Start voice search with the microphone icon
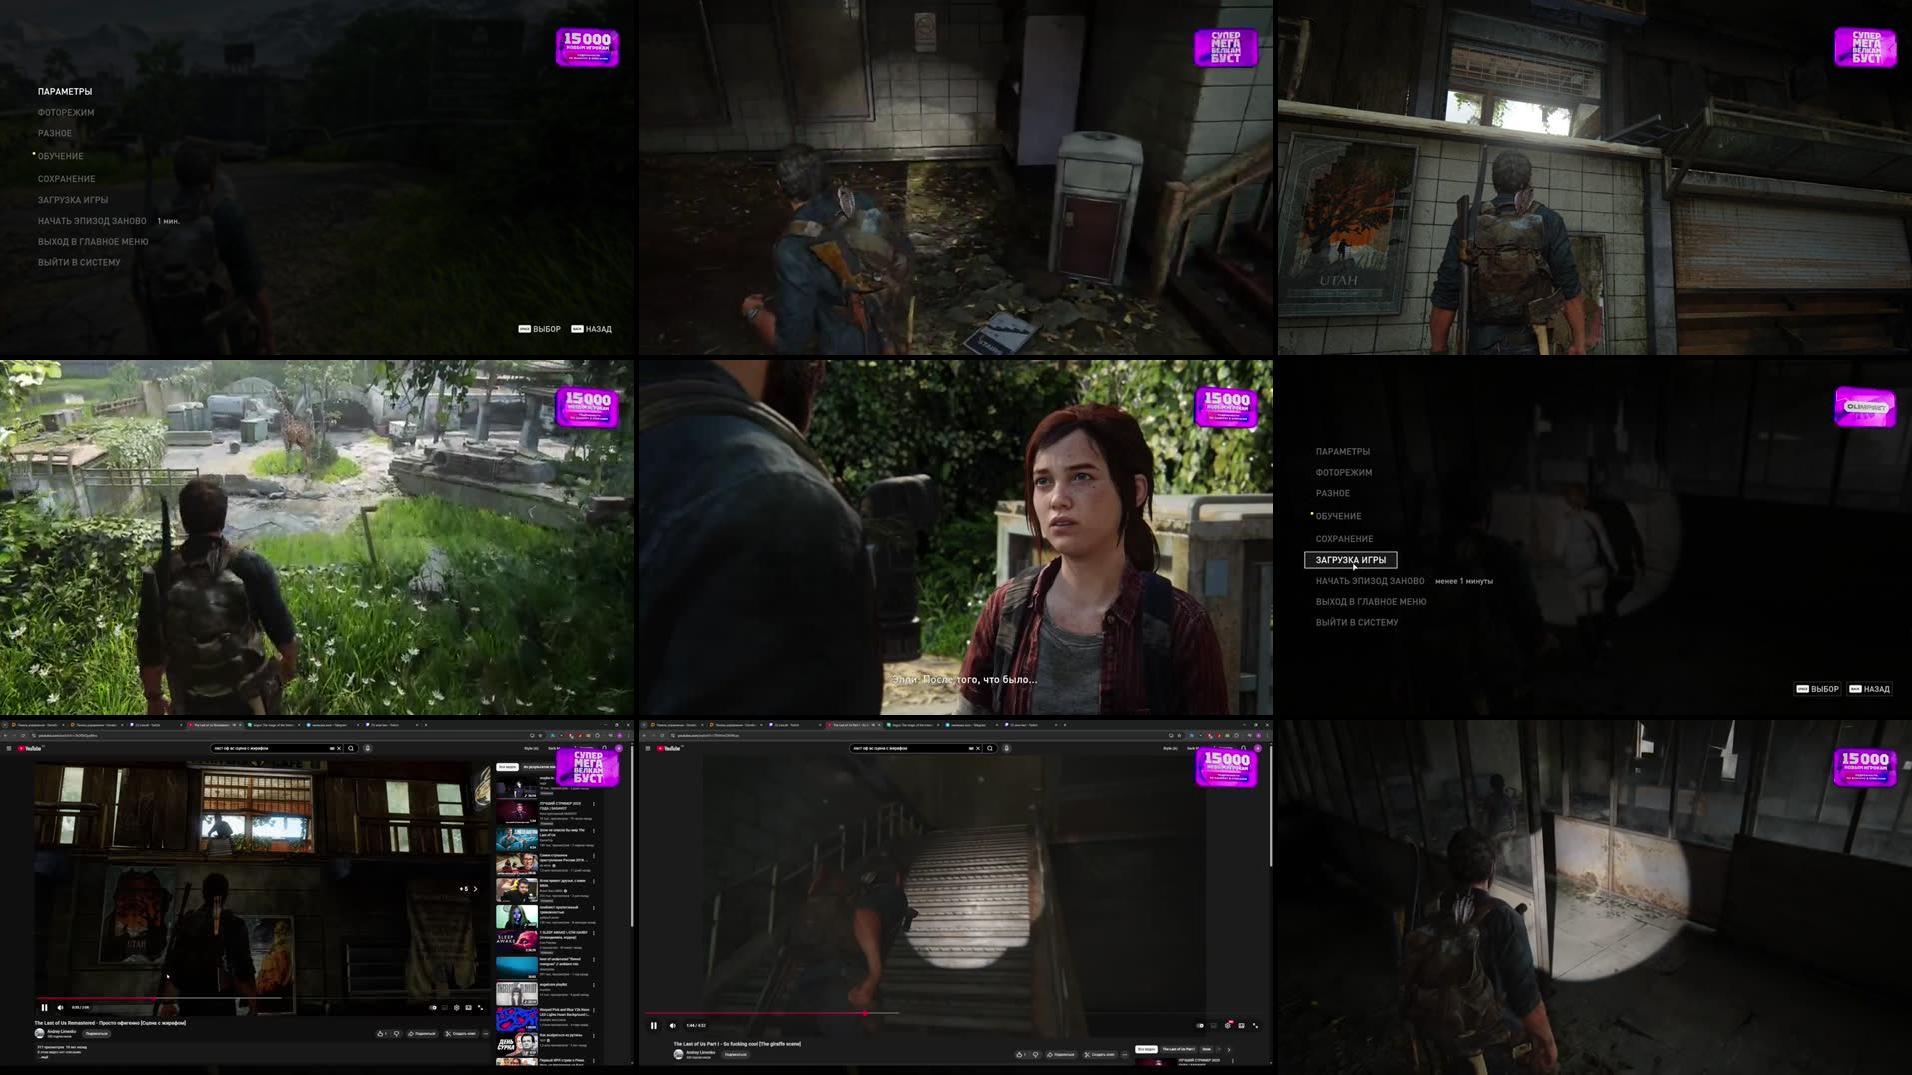This screenshot has height=1075, width=1912. point(1006,749)
